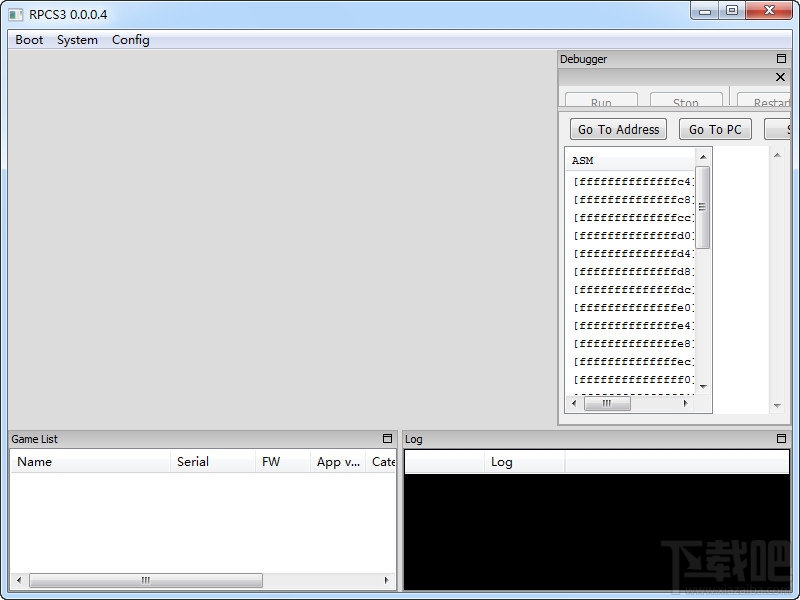Click the ASM column header
800x600 pixels.
630,160
